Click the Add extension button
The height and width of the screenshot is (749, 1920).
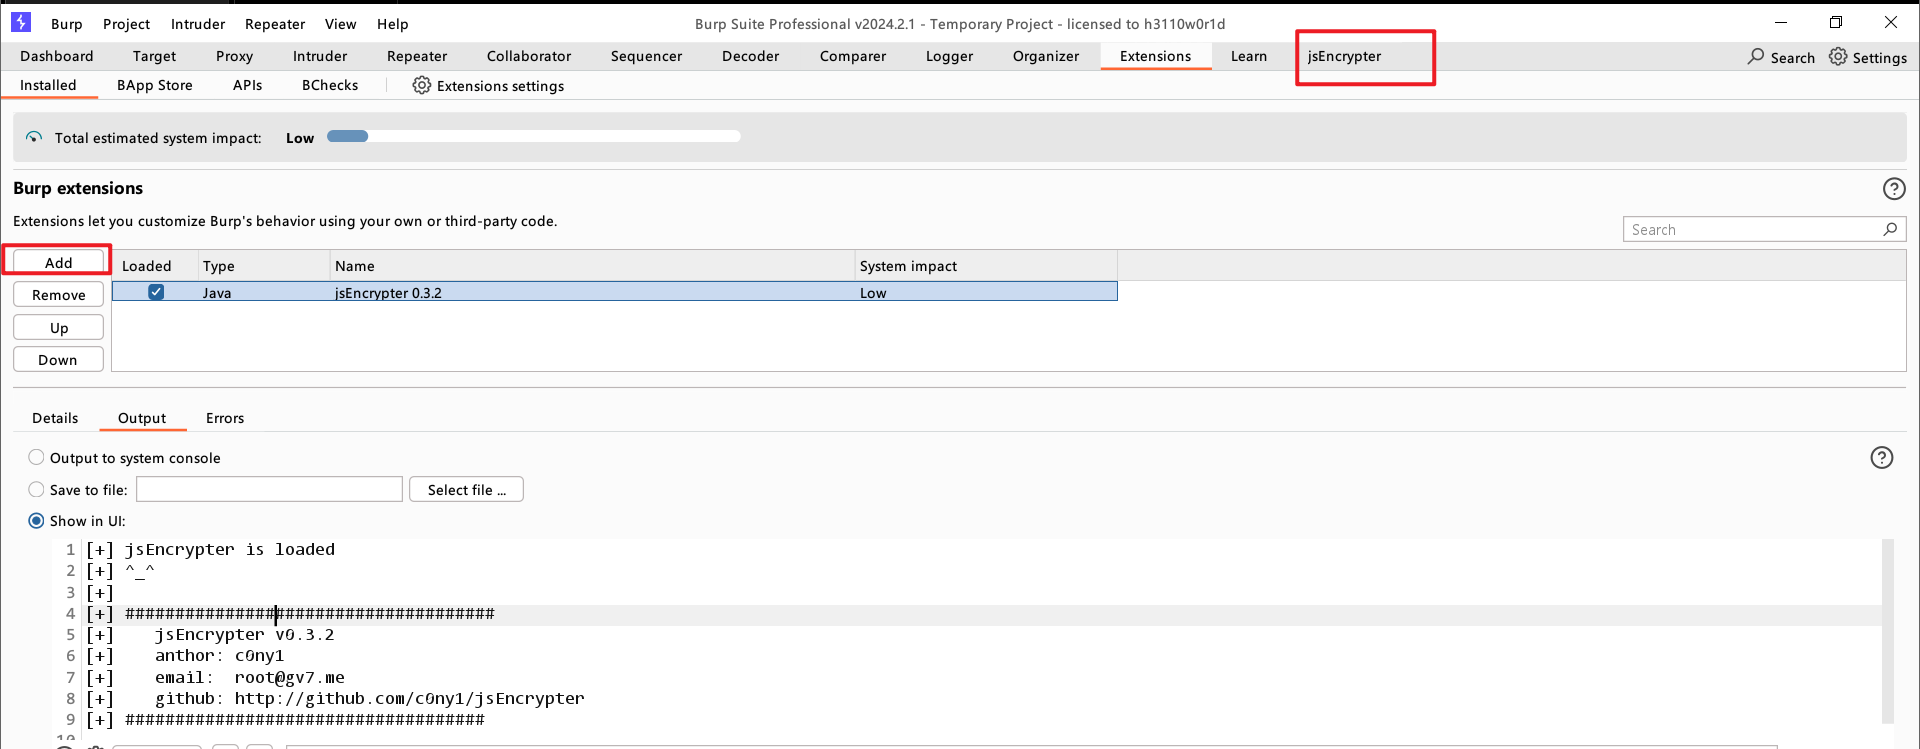(x=58, y=262)
